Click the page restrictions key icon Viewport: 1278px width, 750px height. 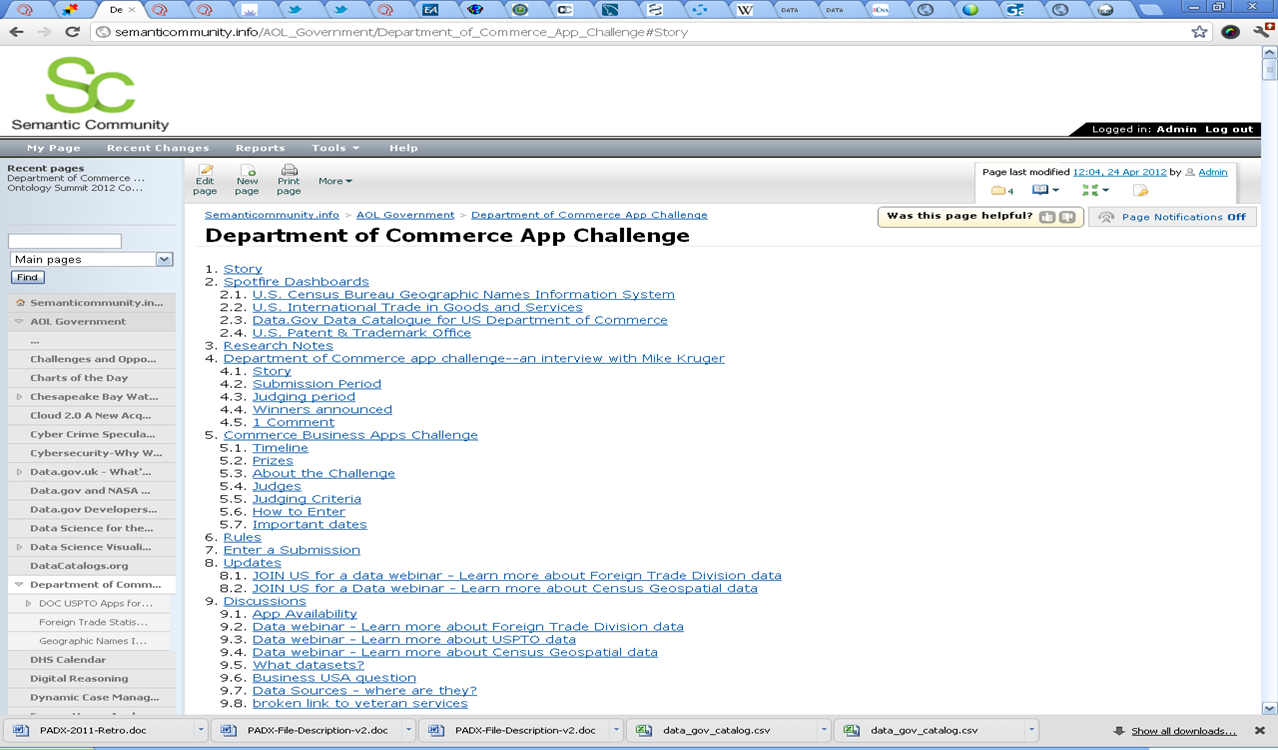tap(1140, 190)
